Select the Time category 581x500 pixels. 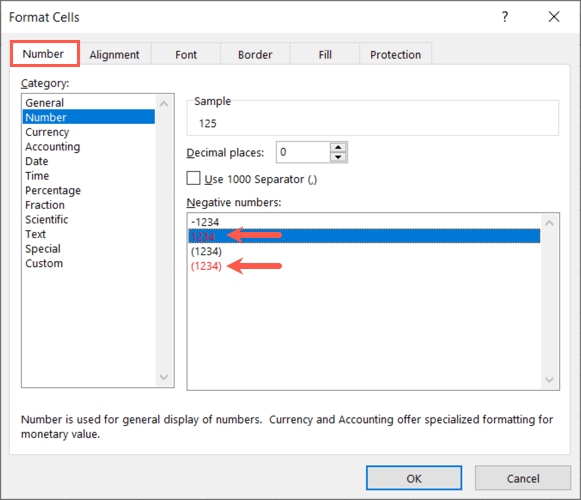(x=89, y=176)
